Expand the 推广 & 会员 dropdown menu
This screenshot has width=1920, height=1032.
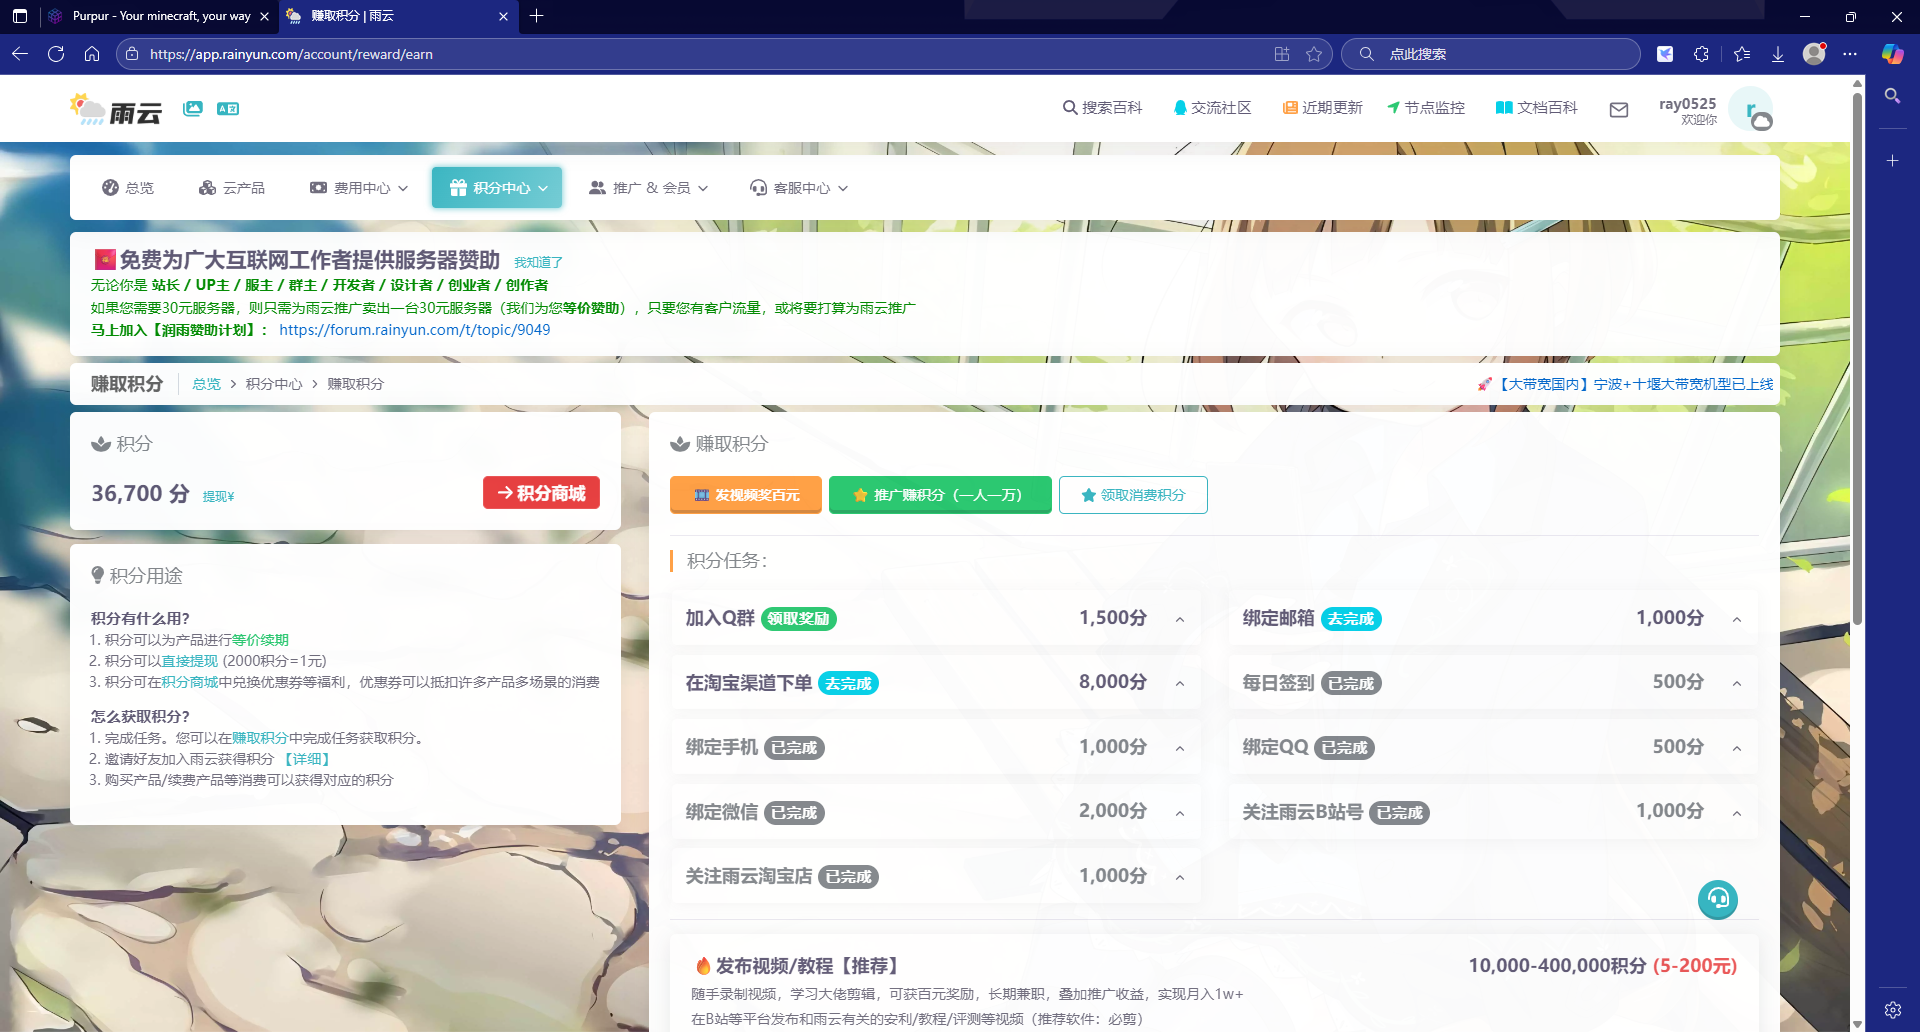648,188
